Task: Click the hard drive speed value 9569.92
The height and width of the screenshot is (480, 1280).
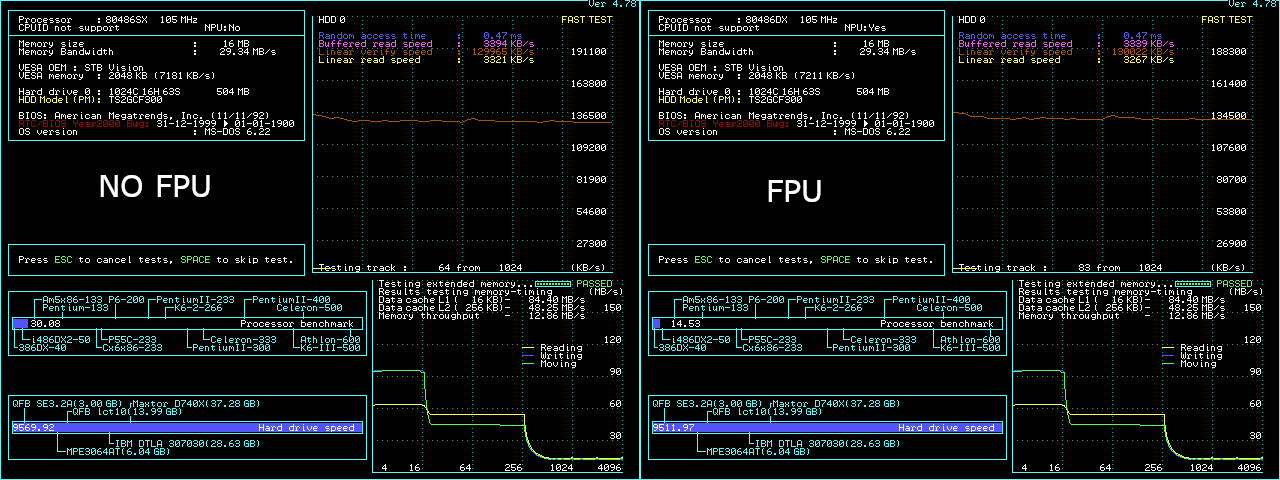Action: tap(34, 428)
